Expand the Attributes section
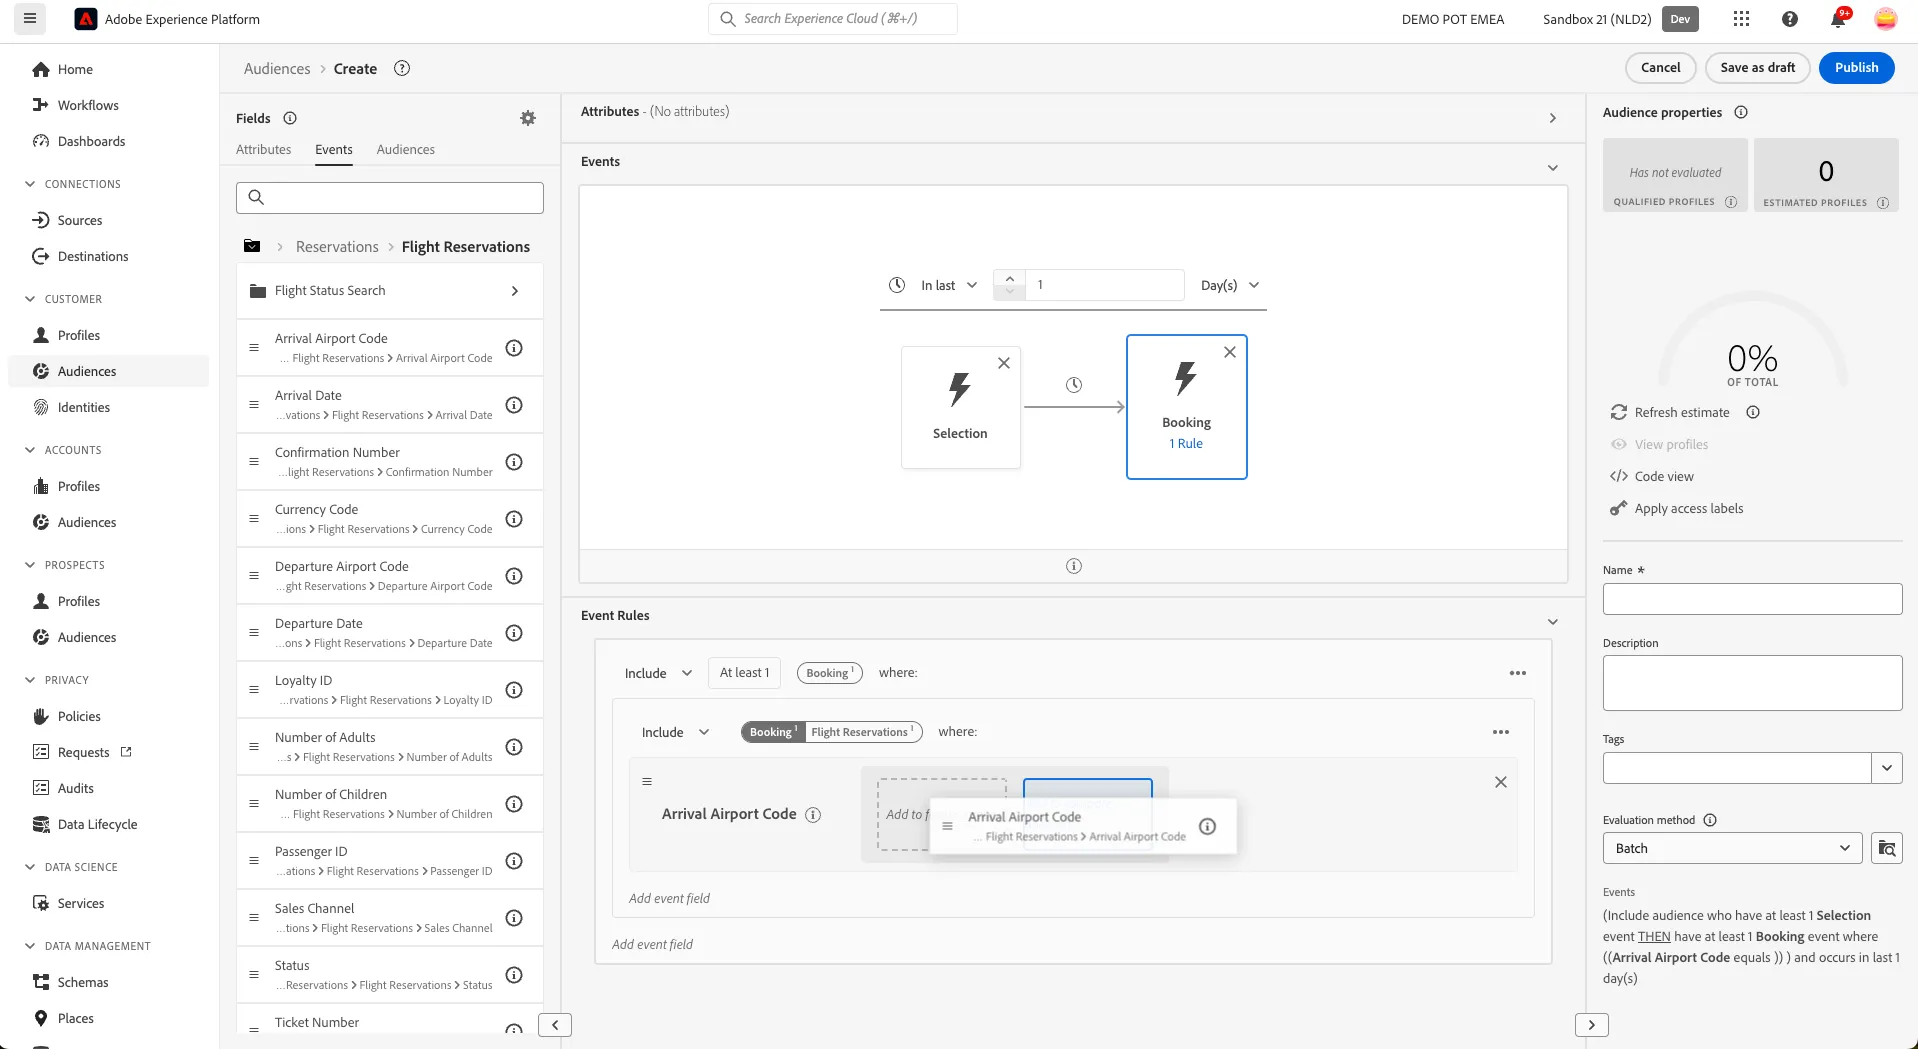Image resolution: width=1918 pixels, height=1049 pixels. click(1553, 118)
